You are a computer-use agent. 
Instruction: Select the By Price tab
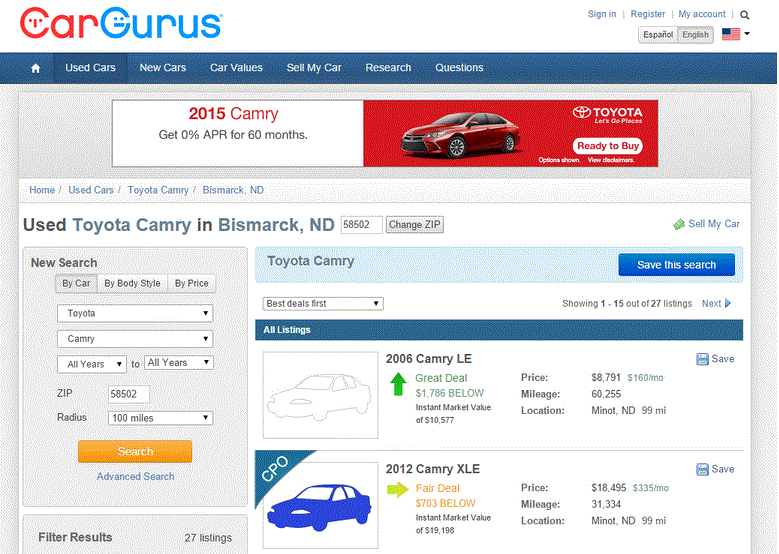(191, 283)
